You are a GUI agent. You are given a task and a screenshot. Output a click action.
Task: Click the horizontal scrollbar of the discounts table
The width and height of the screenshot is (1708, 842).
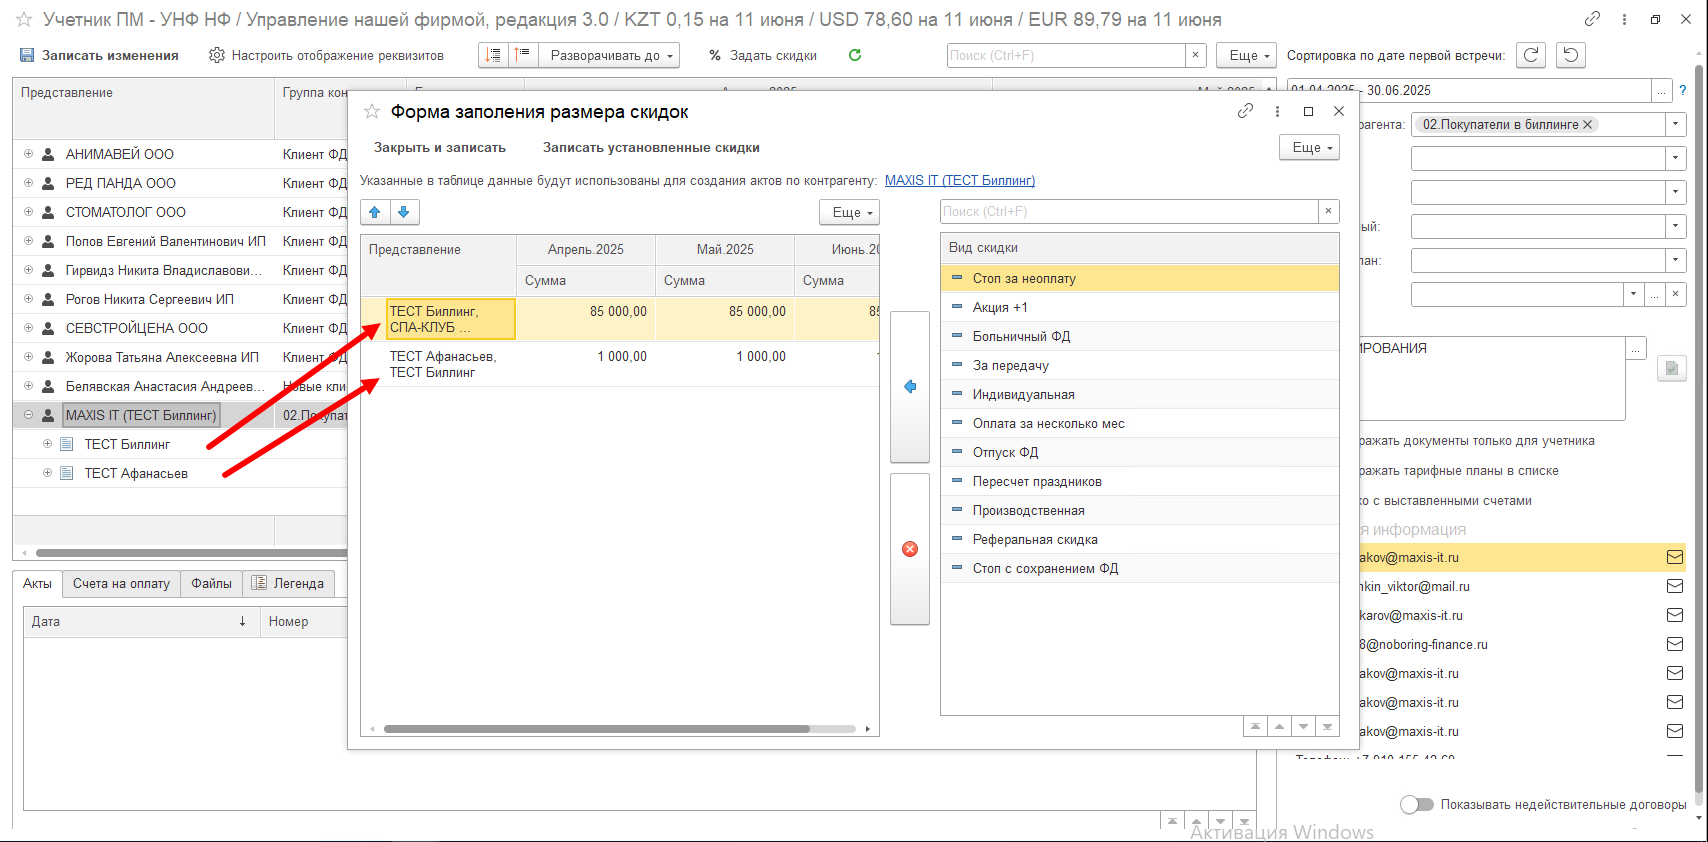(597, 729)
